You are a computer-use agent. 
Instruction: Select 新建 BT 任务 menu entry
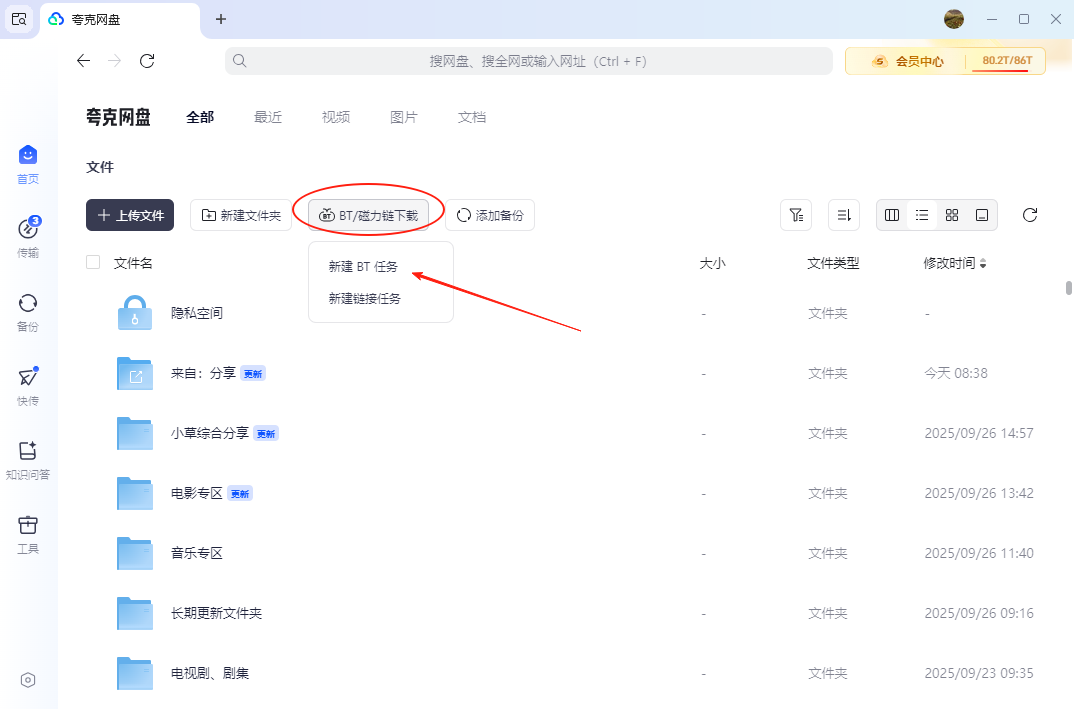point(363,267)
